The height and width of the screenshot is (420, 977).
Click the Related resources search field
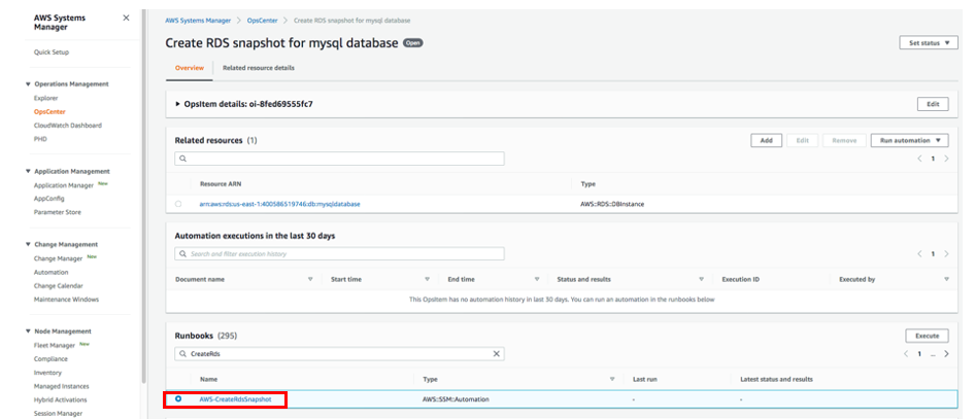point(340,159)
